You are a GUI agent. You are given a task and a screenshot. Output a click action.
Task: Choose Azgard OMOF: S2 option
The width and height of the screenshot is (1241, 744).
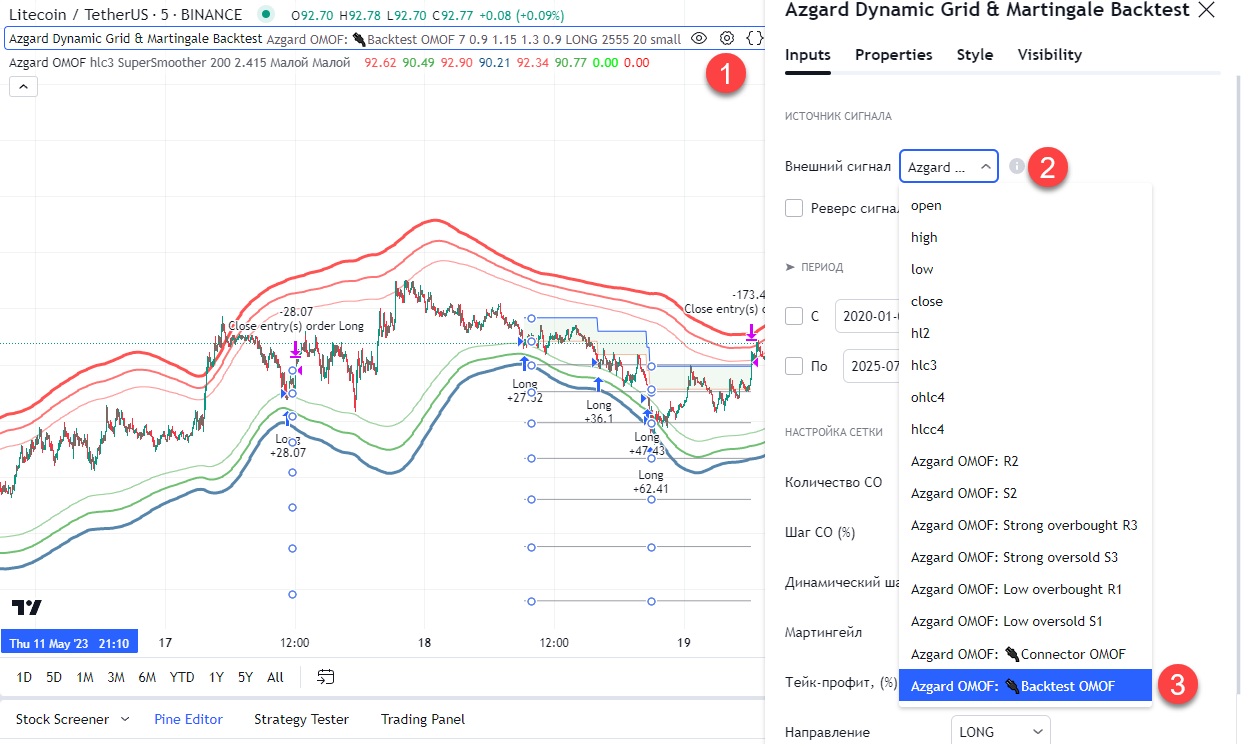[1026, 493]
